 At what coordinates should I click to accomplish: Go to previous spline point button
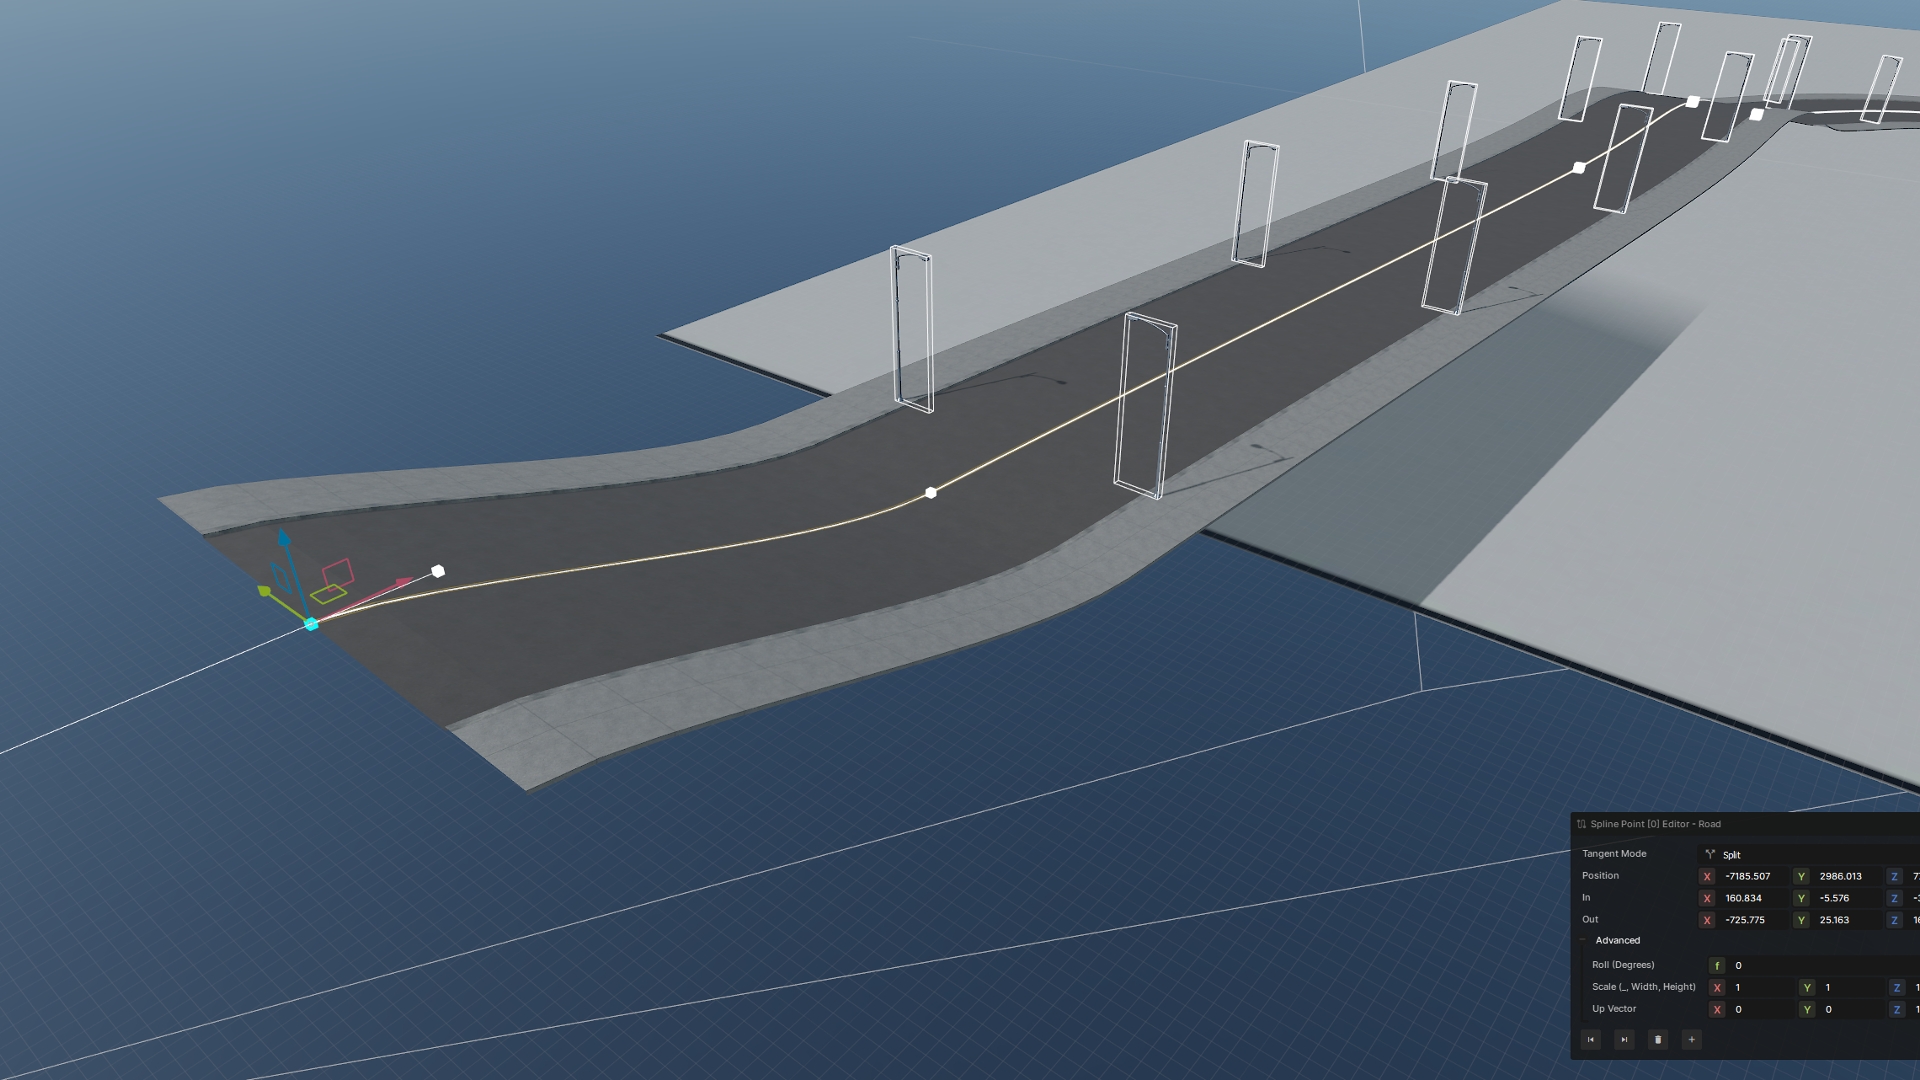[1590, 1040]
